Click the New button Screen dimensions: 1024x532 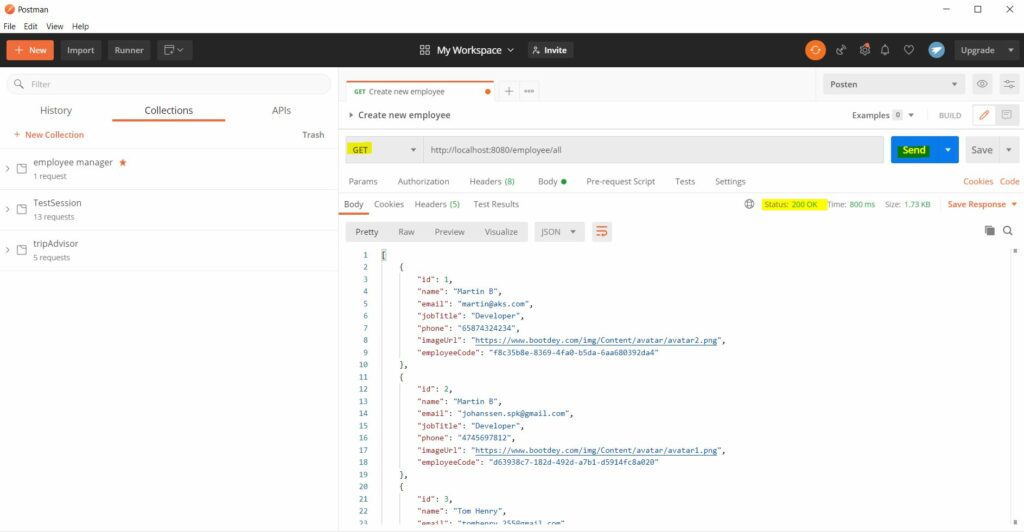pyautogui.click(x=30, y=50)
